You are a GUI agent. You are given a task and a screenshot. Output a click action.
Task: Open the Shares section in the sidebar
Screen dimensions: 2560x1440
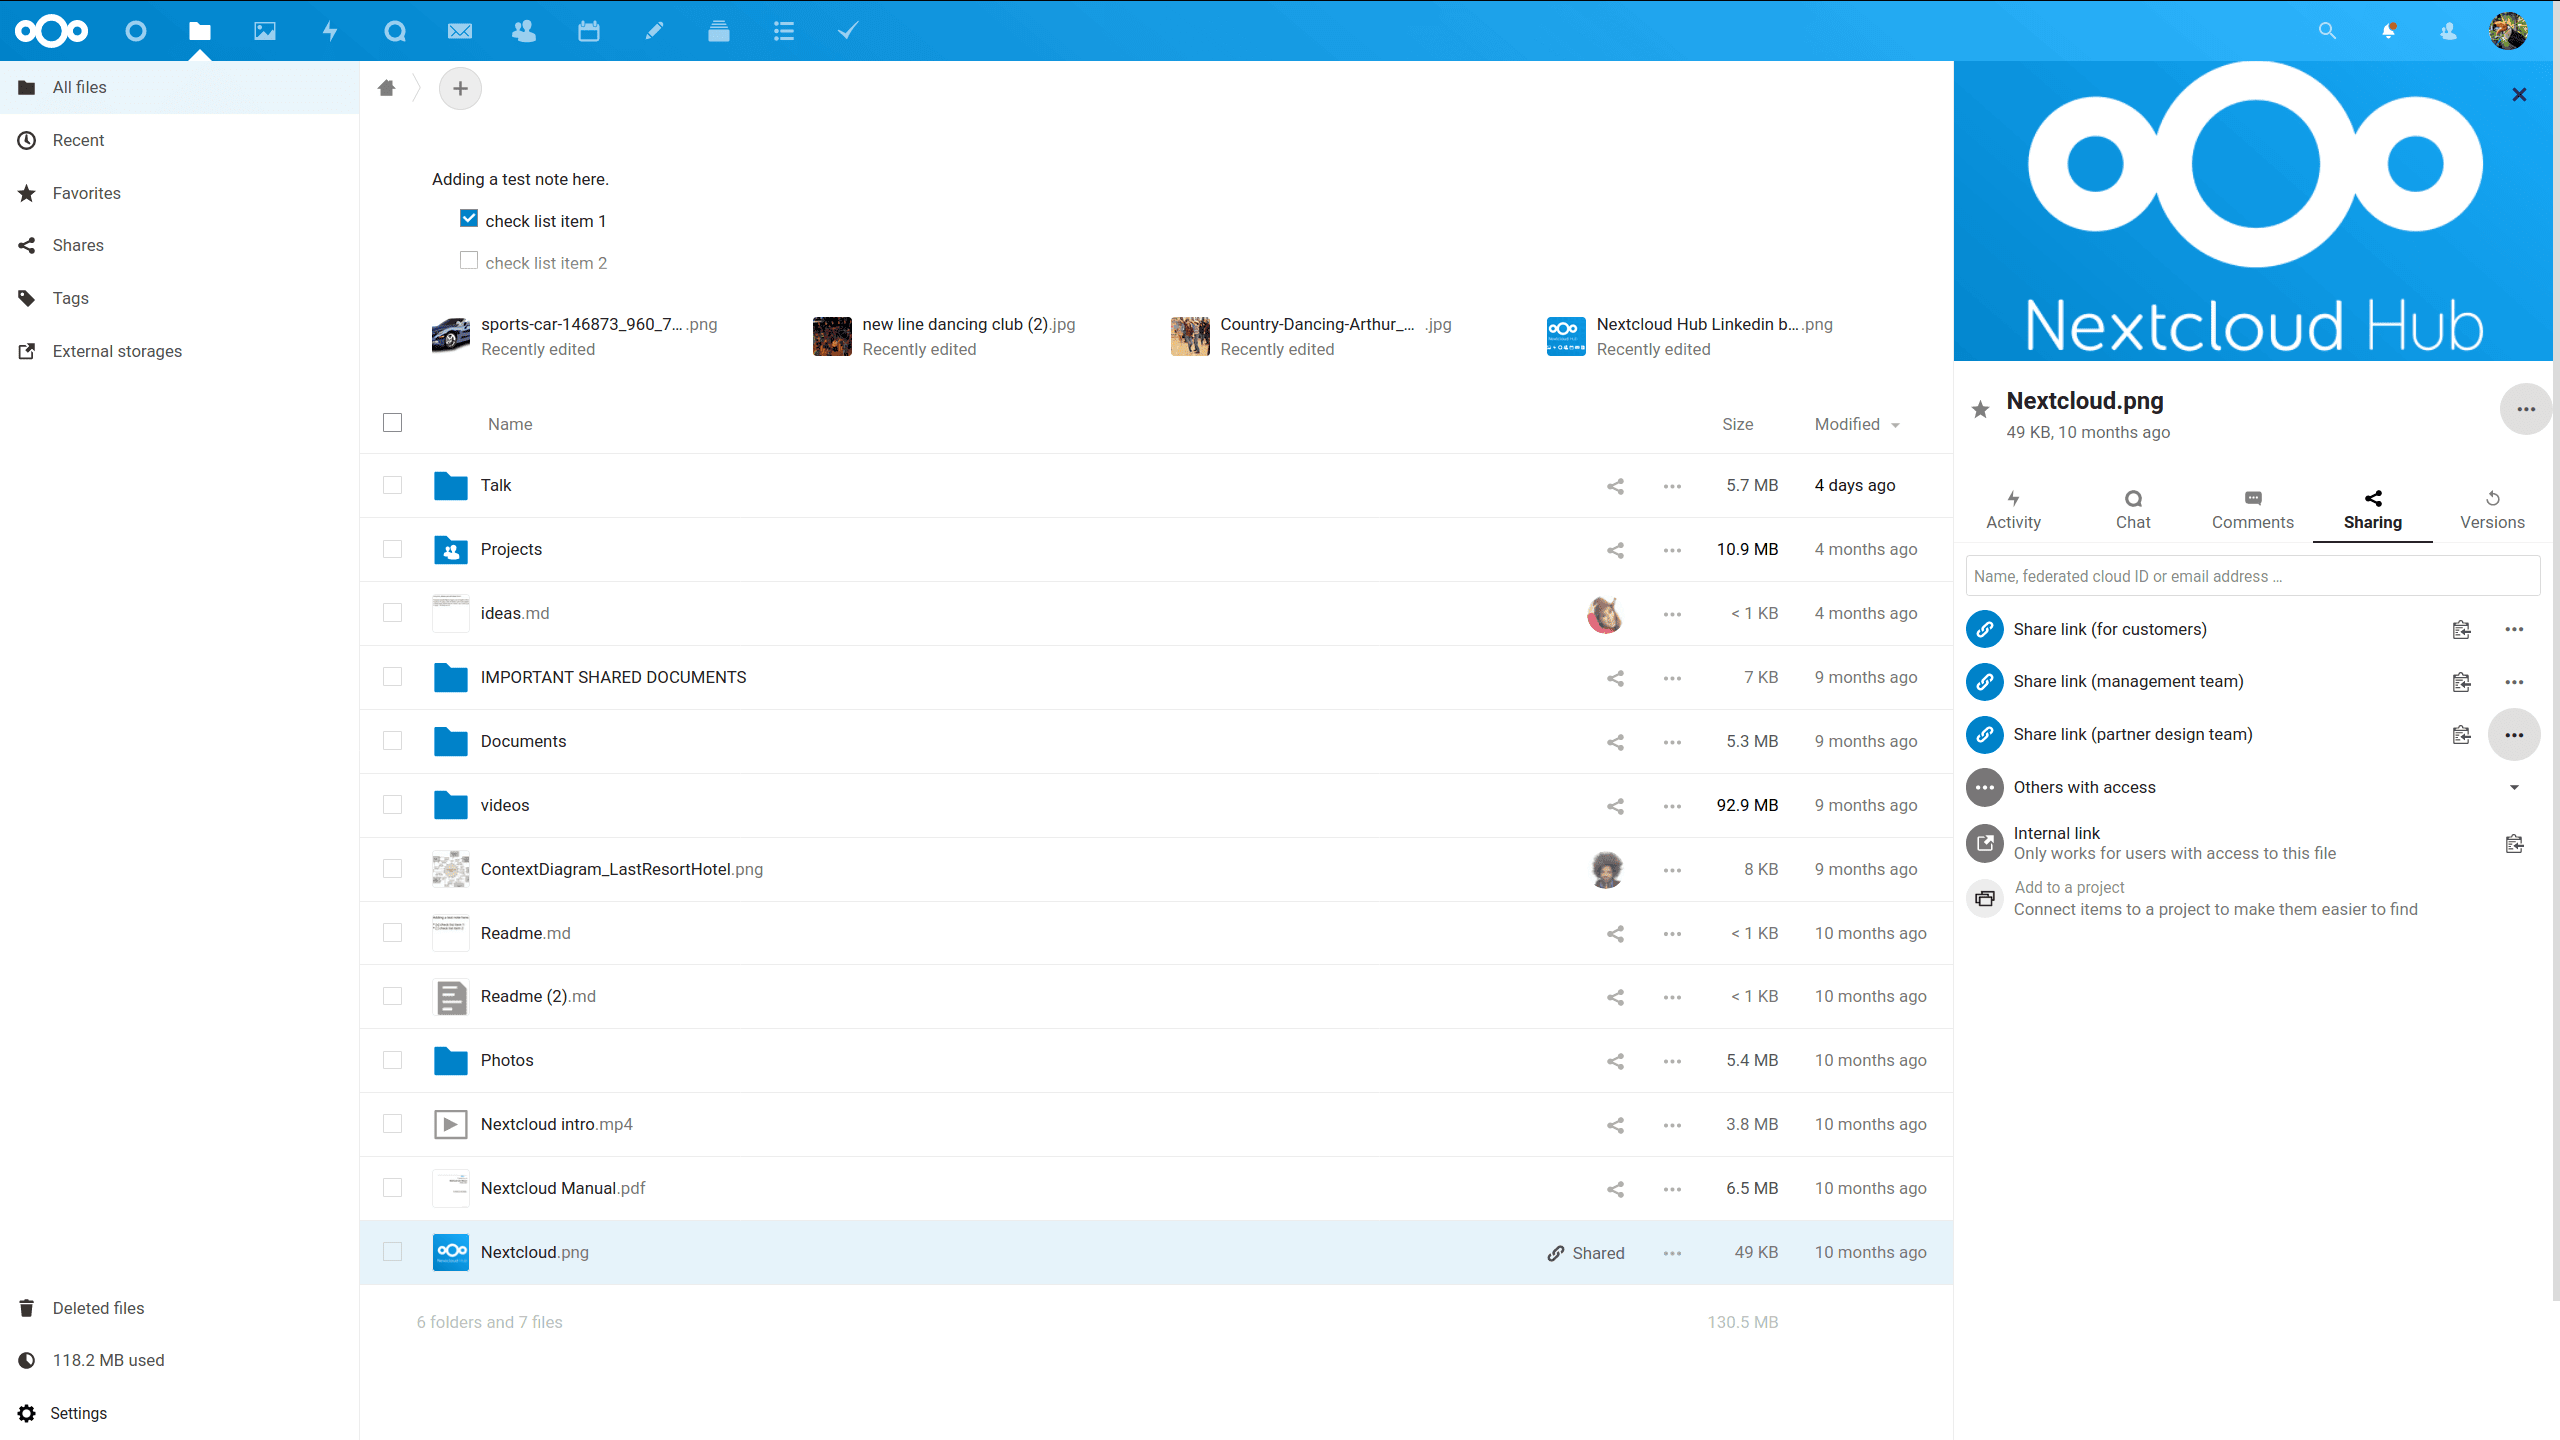pos(79,245)
